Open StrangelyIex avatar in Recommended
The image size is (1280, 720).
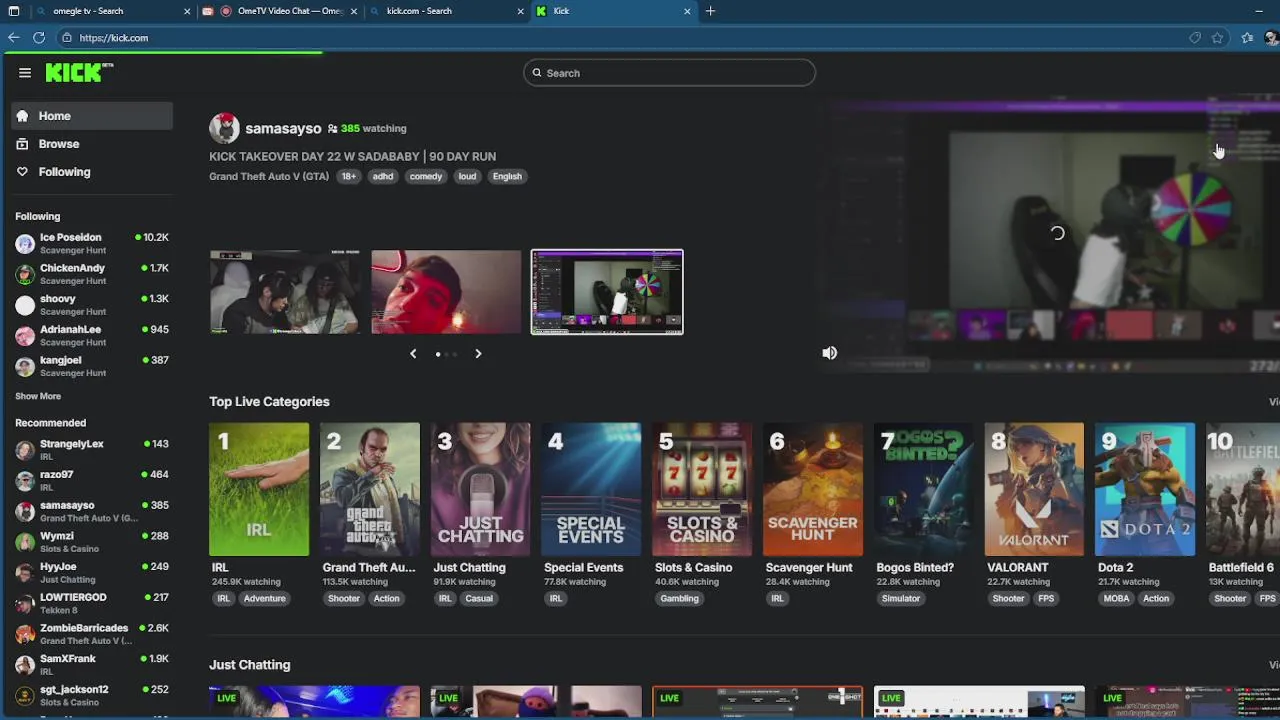(25, 450)
